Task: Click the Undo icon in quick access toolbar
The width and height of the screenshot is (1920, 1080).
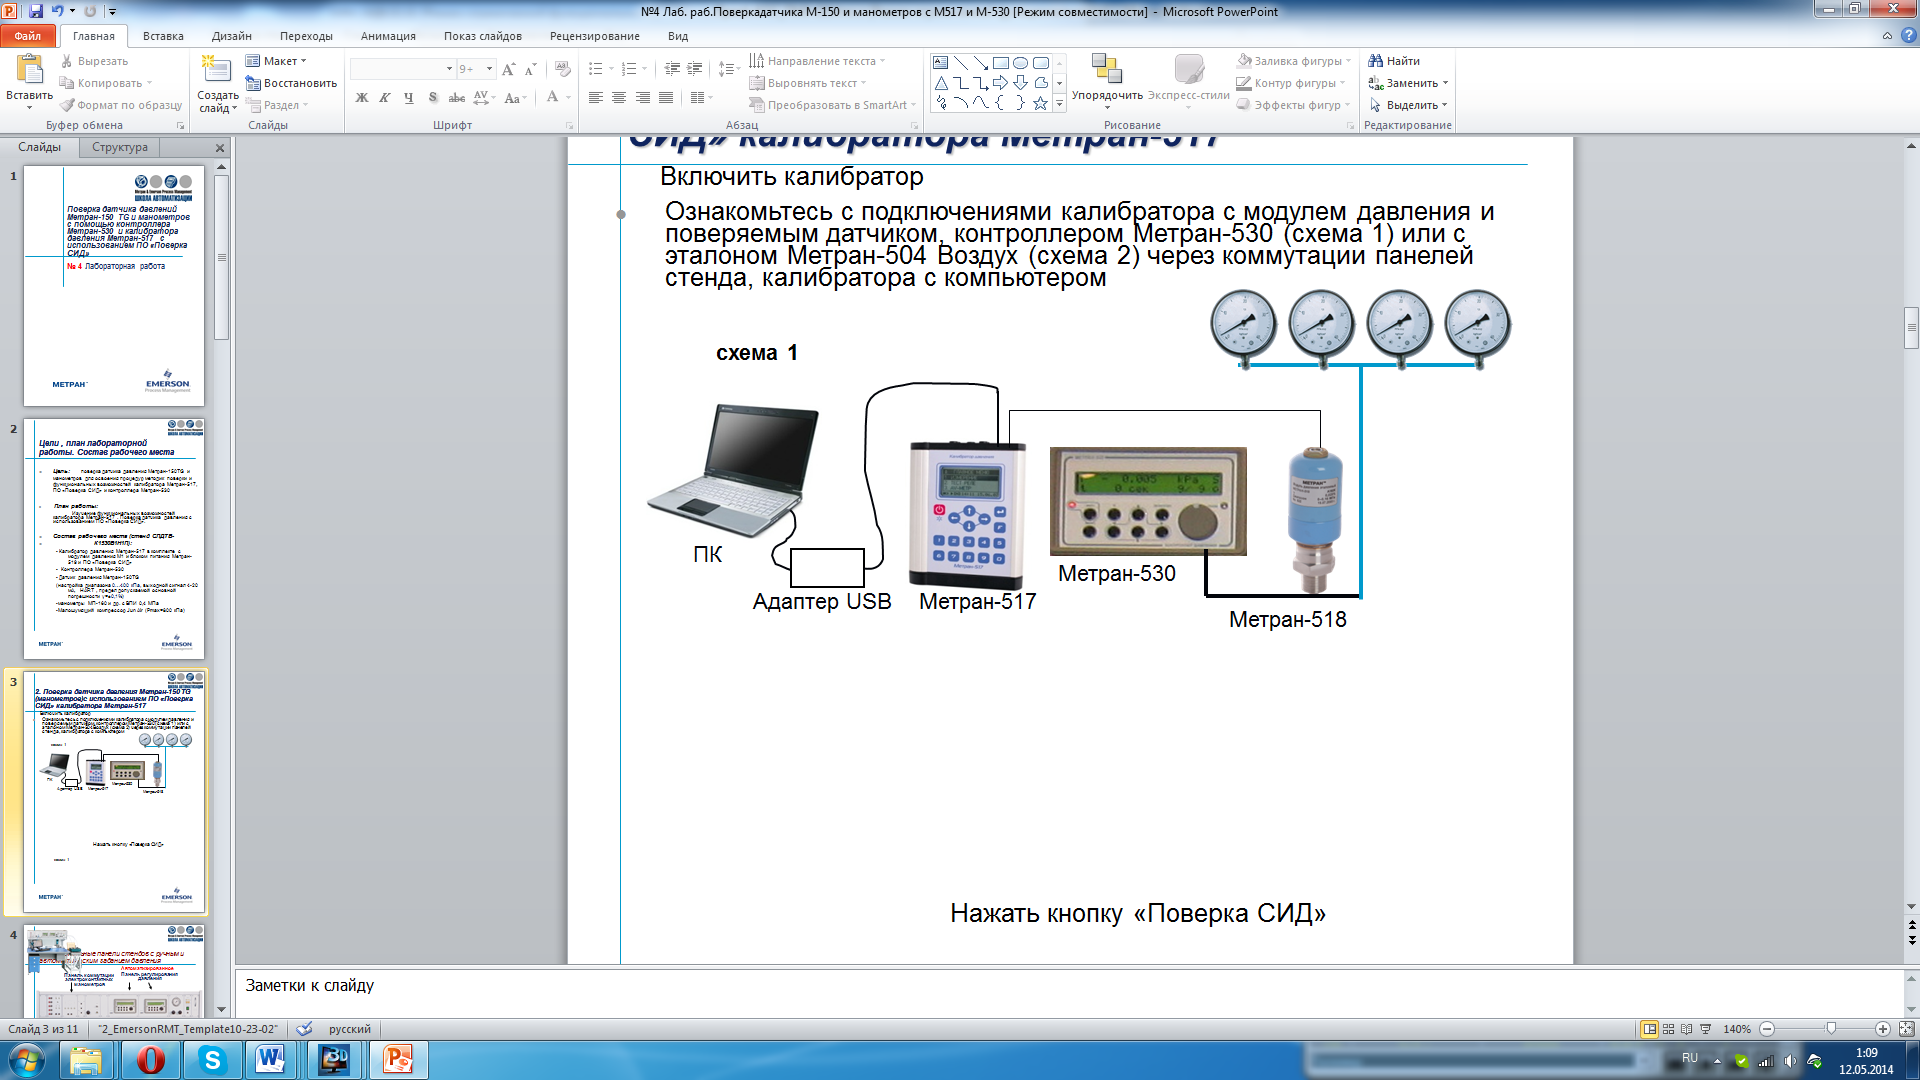Action: pos(58,11)
